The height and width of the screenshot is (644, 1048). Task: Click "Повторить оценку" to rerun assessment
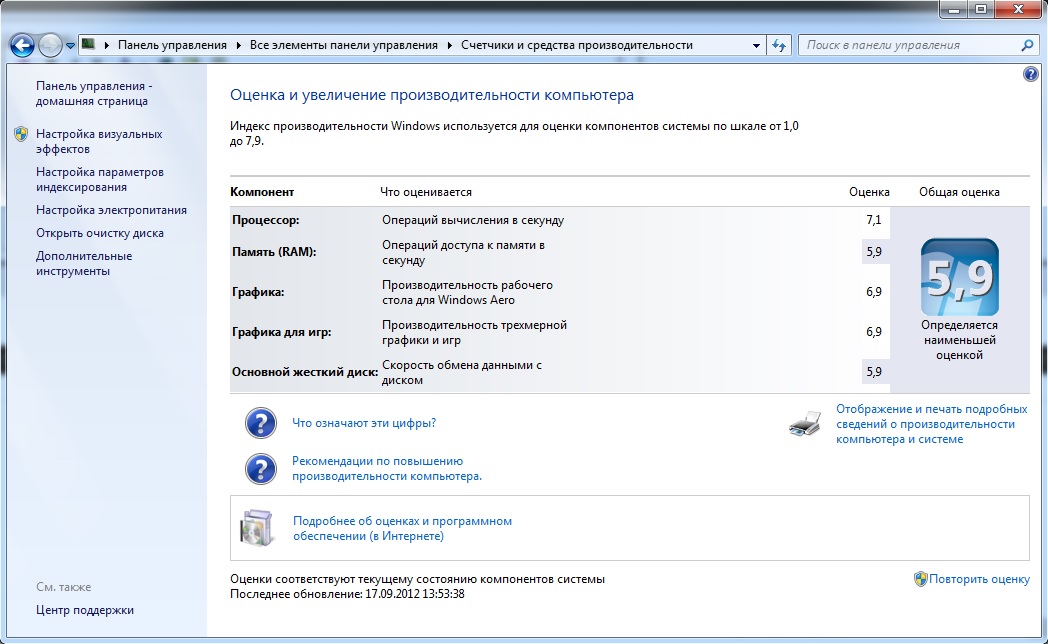(978, 579)
